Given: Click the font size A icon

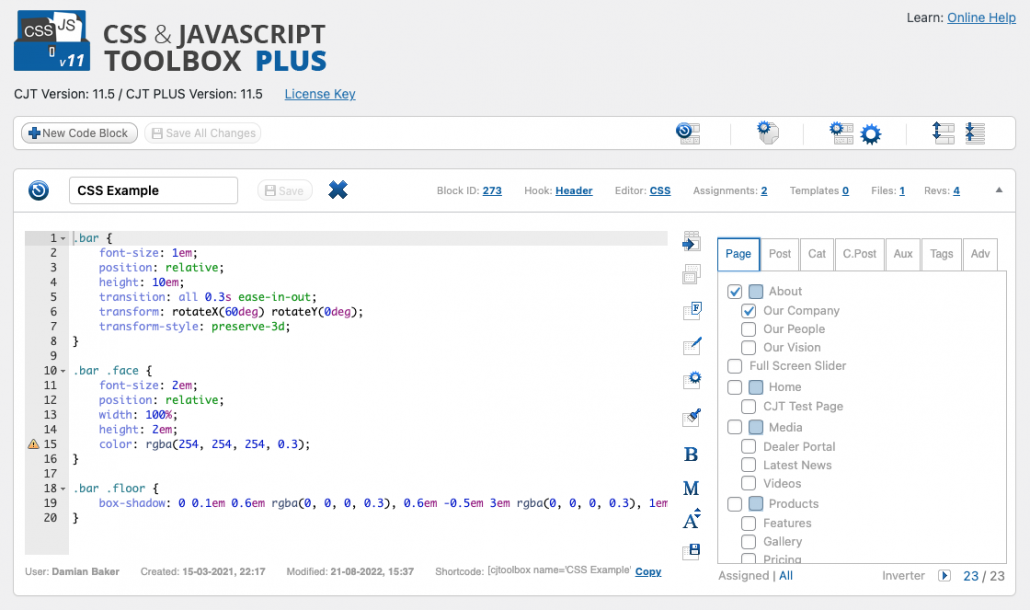Looking at the screenshot, I should [x=691, y=519].
